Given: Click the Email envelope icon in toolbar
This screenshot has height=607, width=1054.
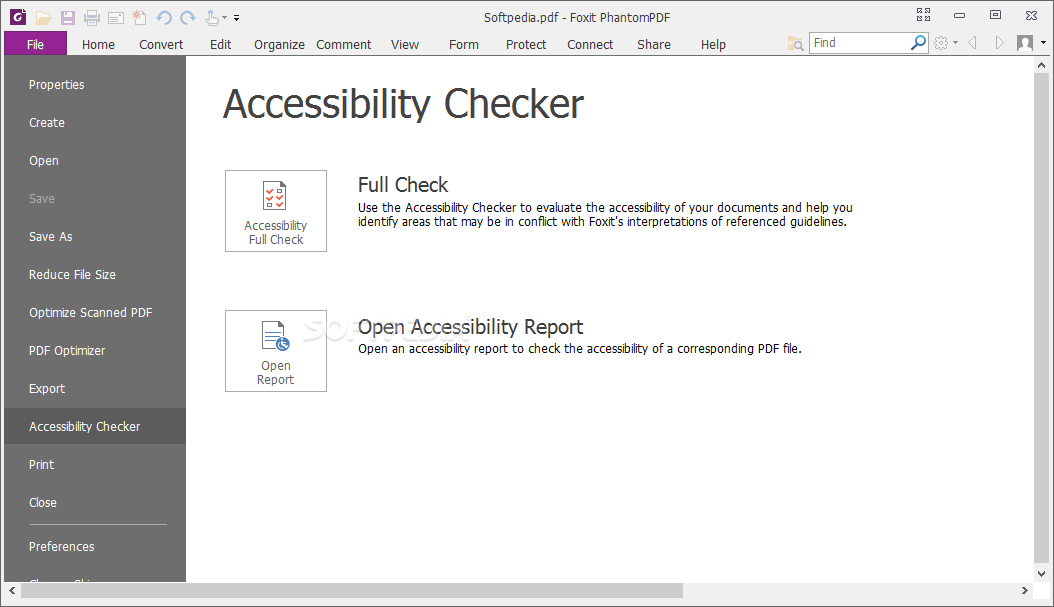Looking at the screenshot, I should pos(116,18).
